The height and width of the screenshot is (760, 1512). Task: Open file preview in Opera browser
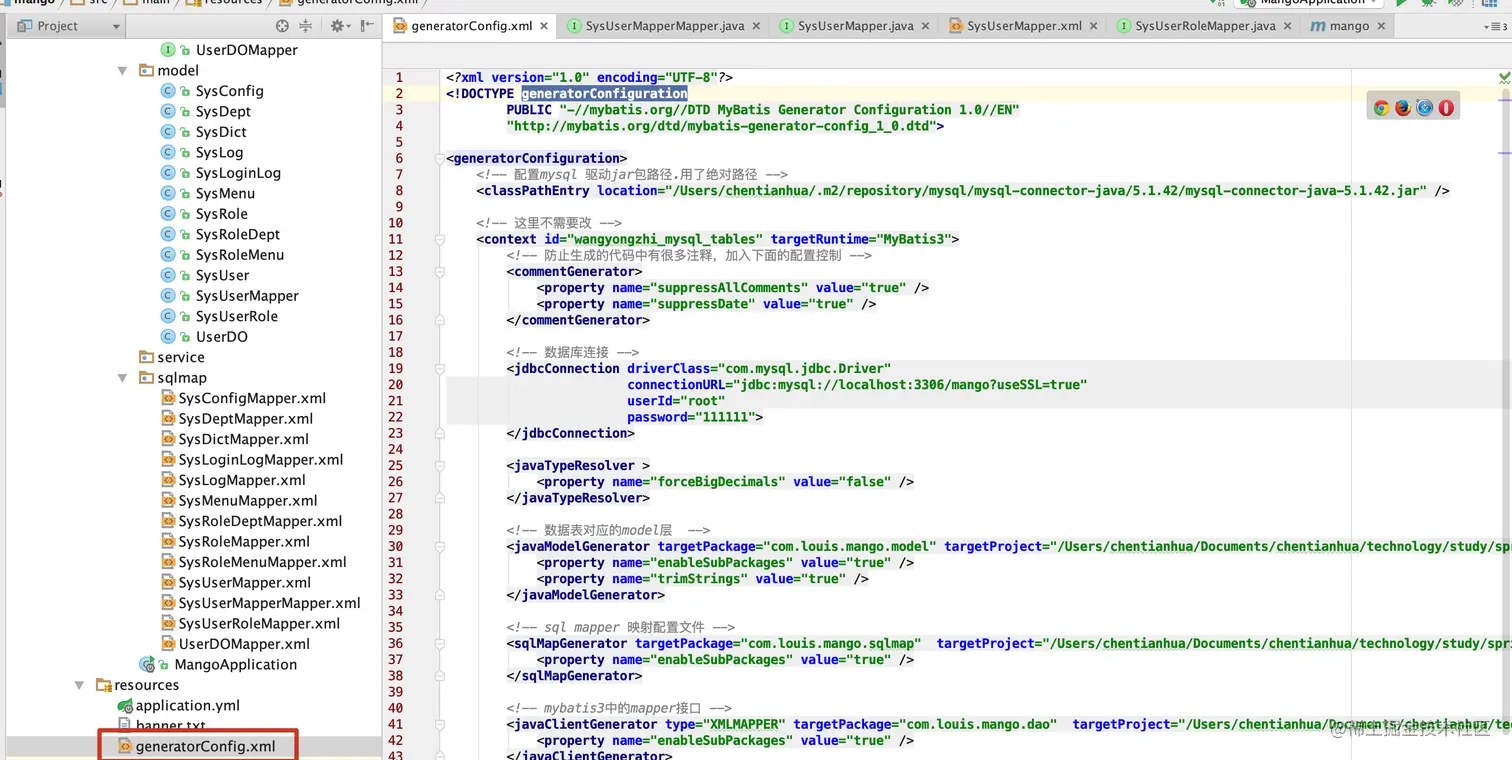click(1446, 108)
